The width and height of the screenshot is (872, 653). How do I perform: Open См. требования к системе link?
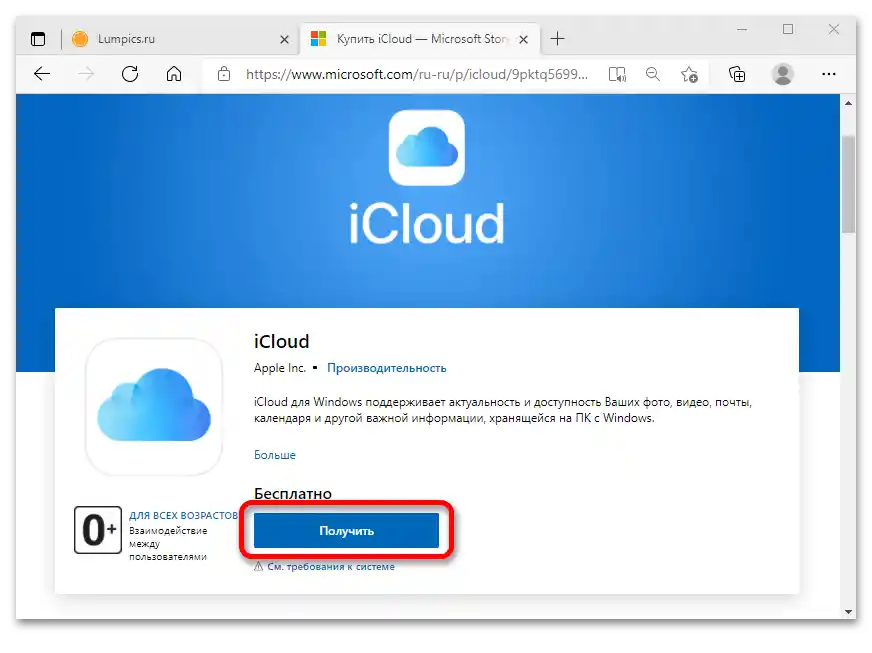tap(331, 566)
